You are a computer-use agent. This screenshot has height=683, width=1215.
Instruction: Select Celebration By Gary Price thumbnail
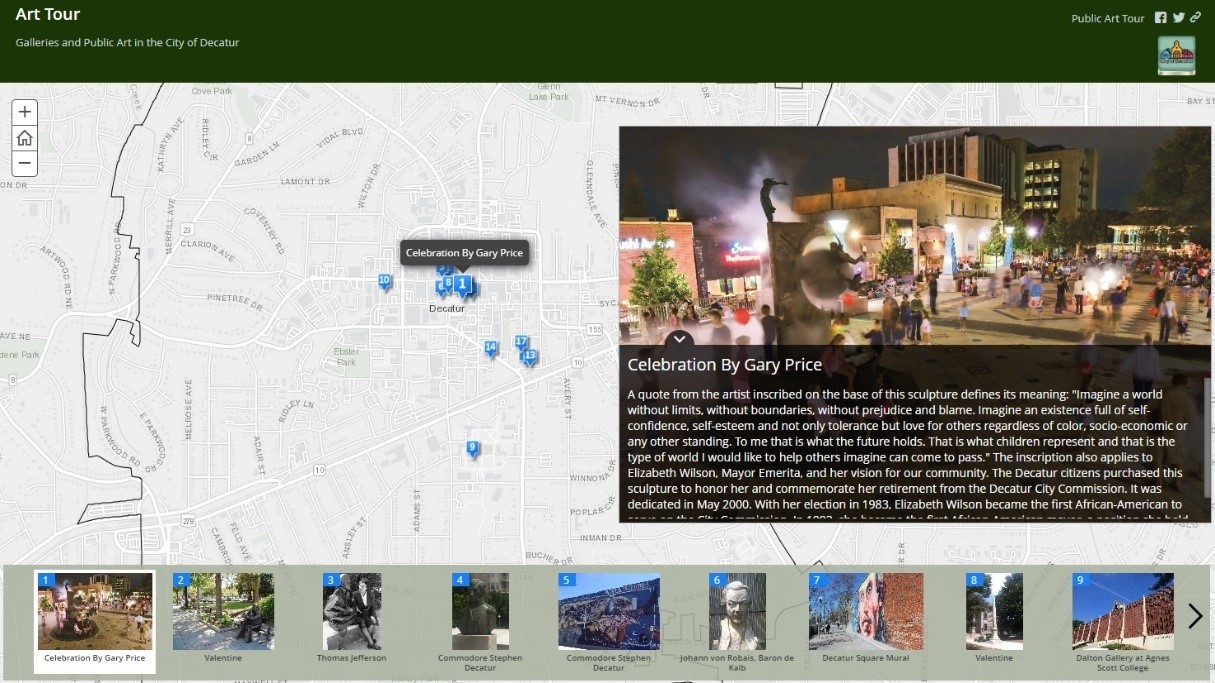click(95, 621)
